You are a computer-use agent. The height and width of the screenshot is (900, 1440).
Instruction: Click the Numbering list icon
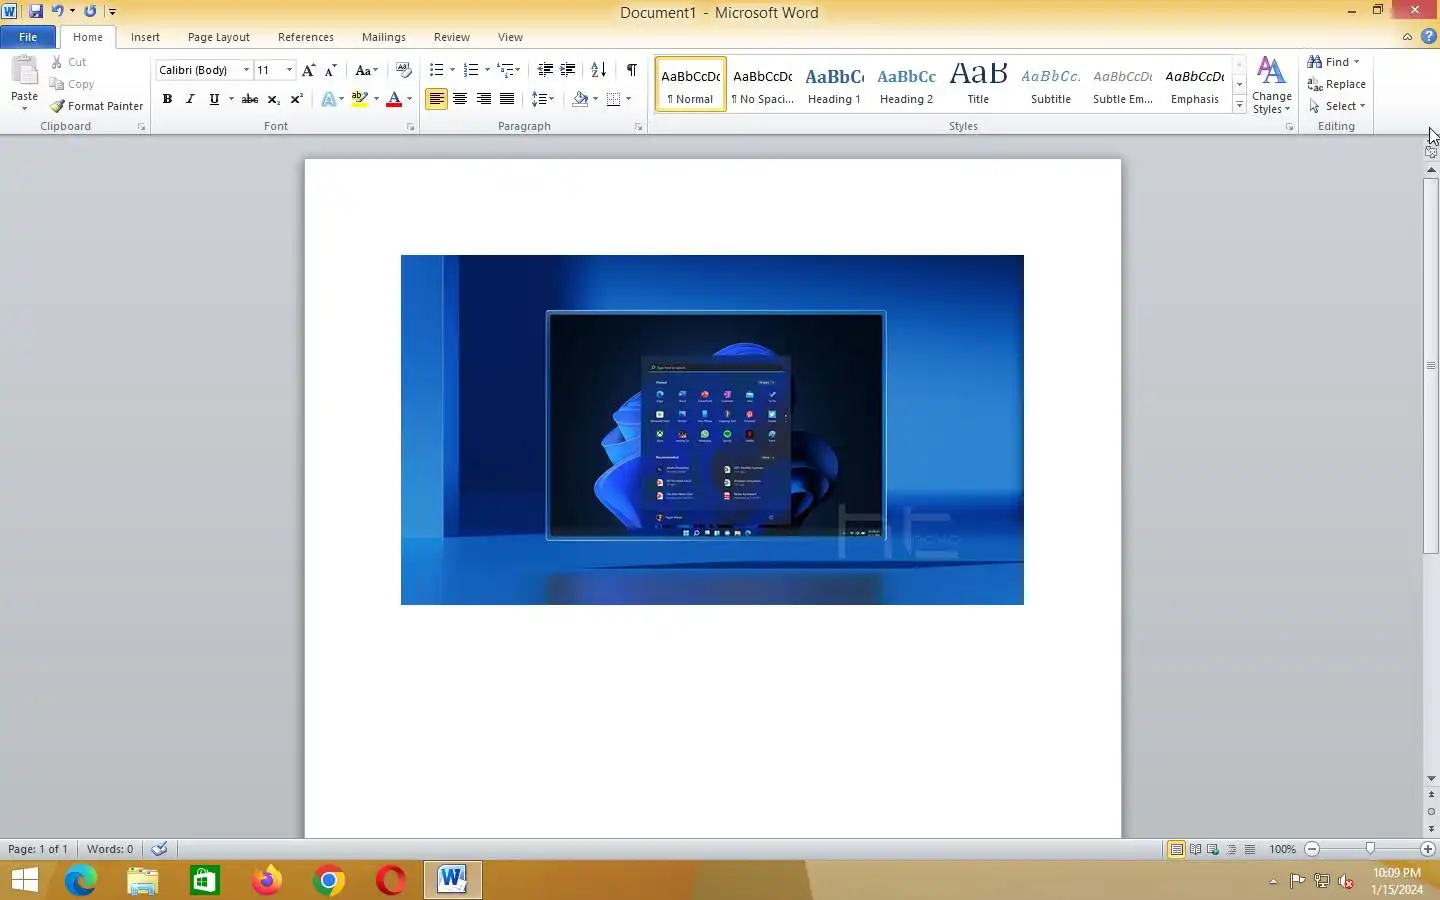point(471,70)
